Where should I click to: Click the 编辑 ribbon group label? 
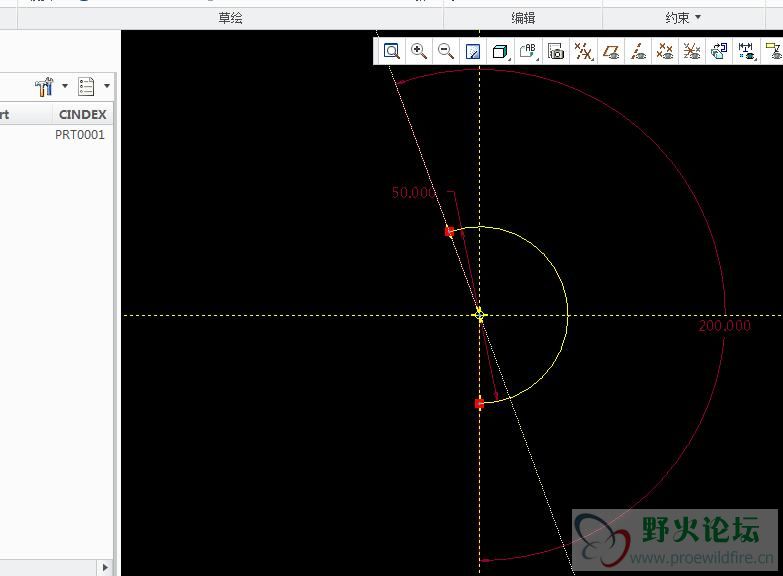[523, 18]
